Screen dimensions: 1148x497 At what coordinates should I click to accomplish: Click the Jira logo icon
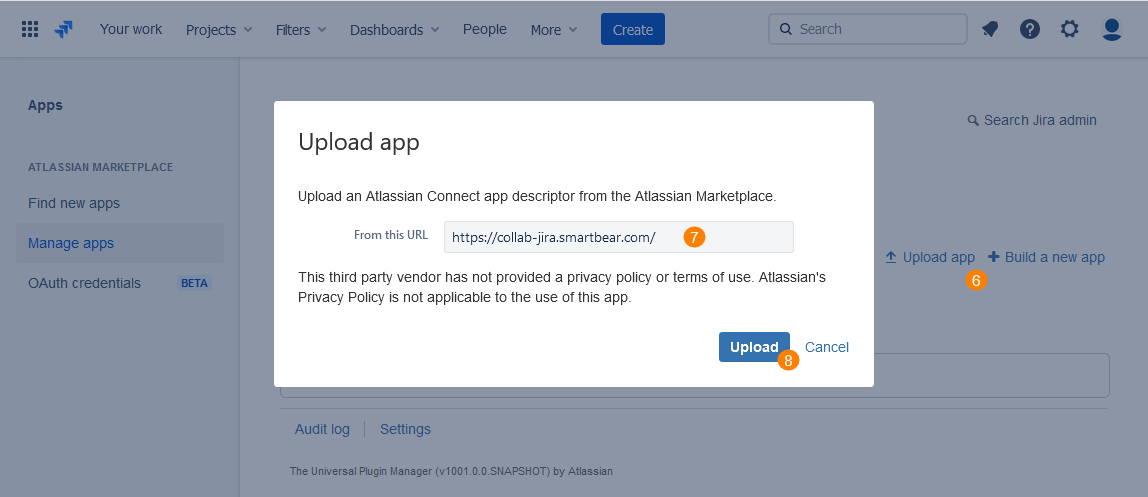pos(64,29)
